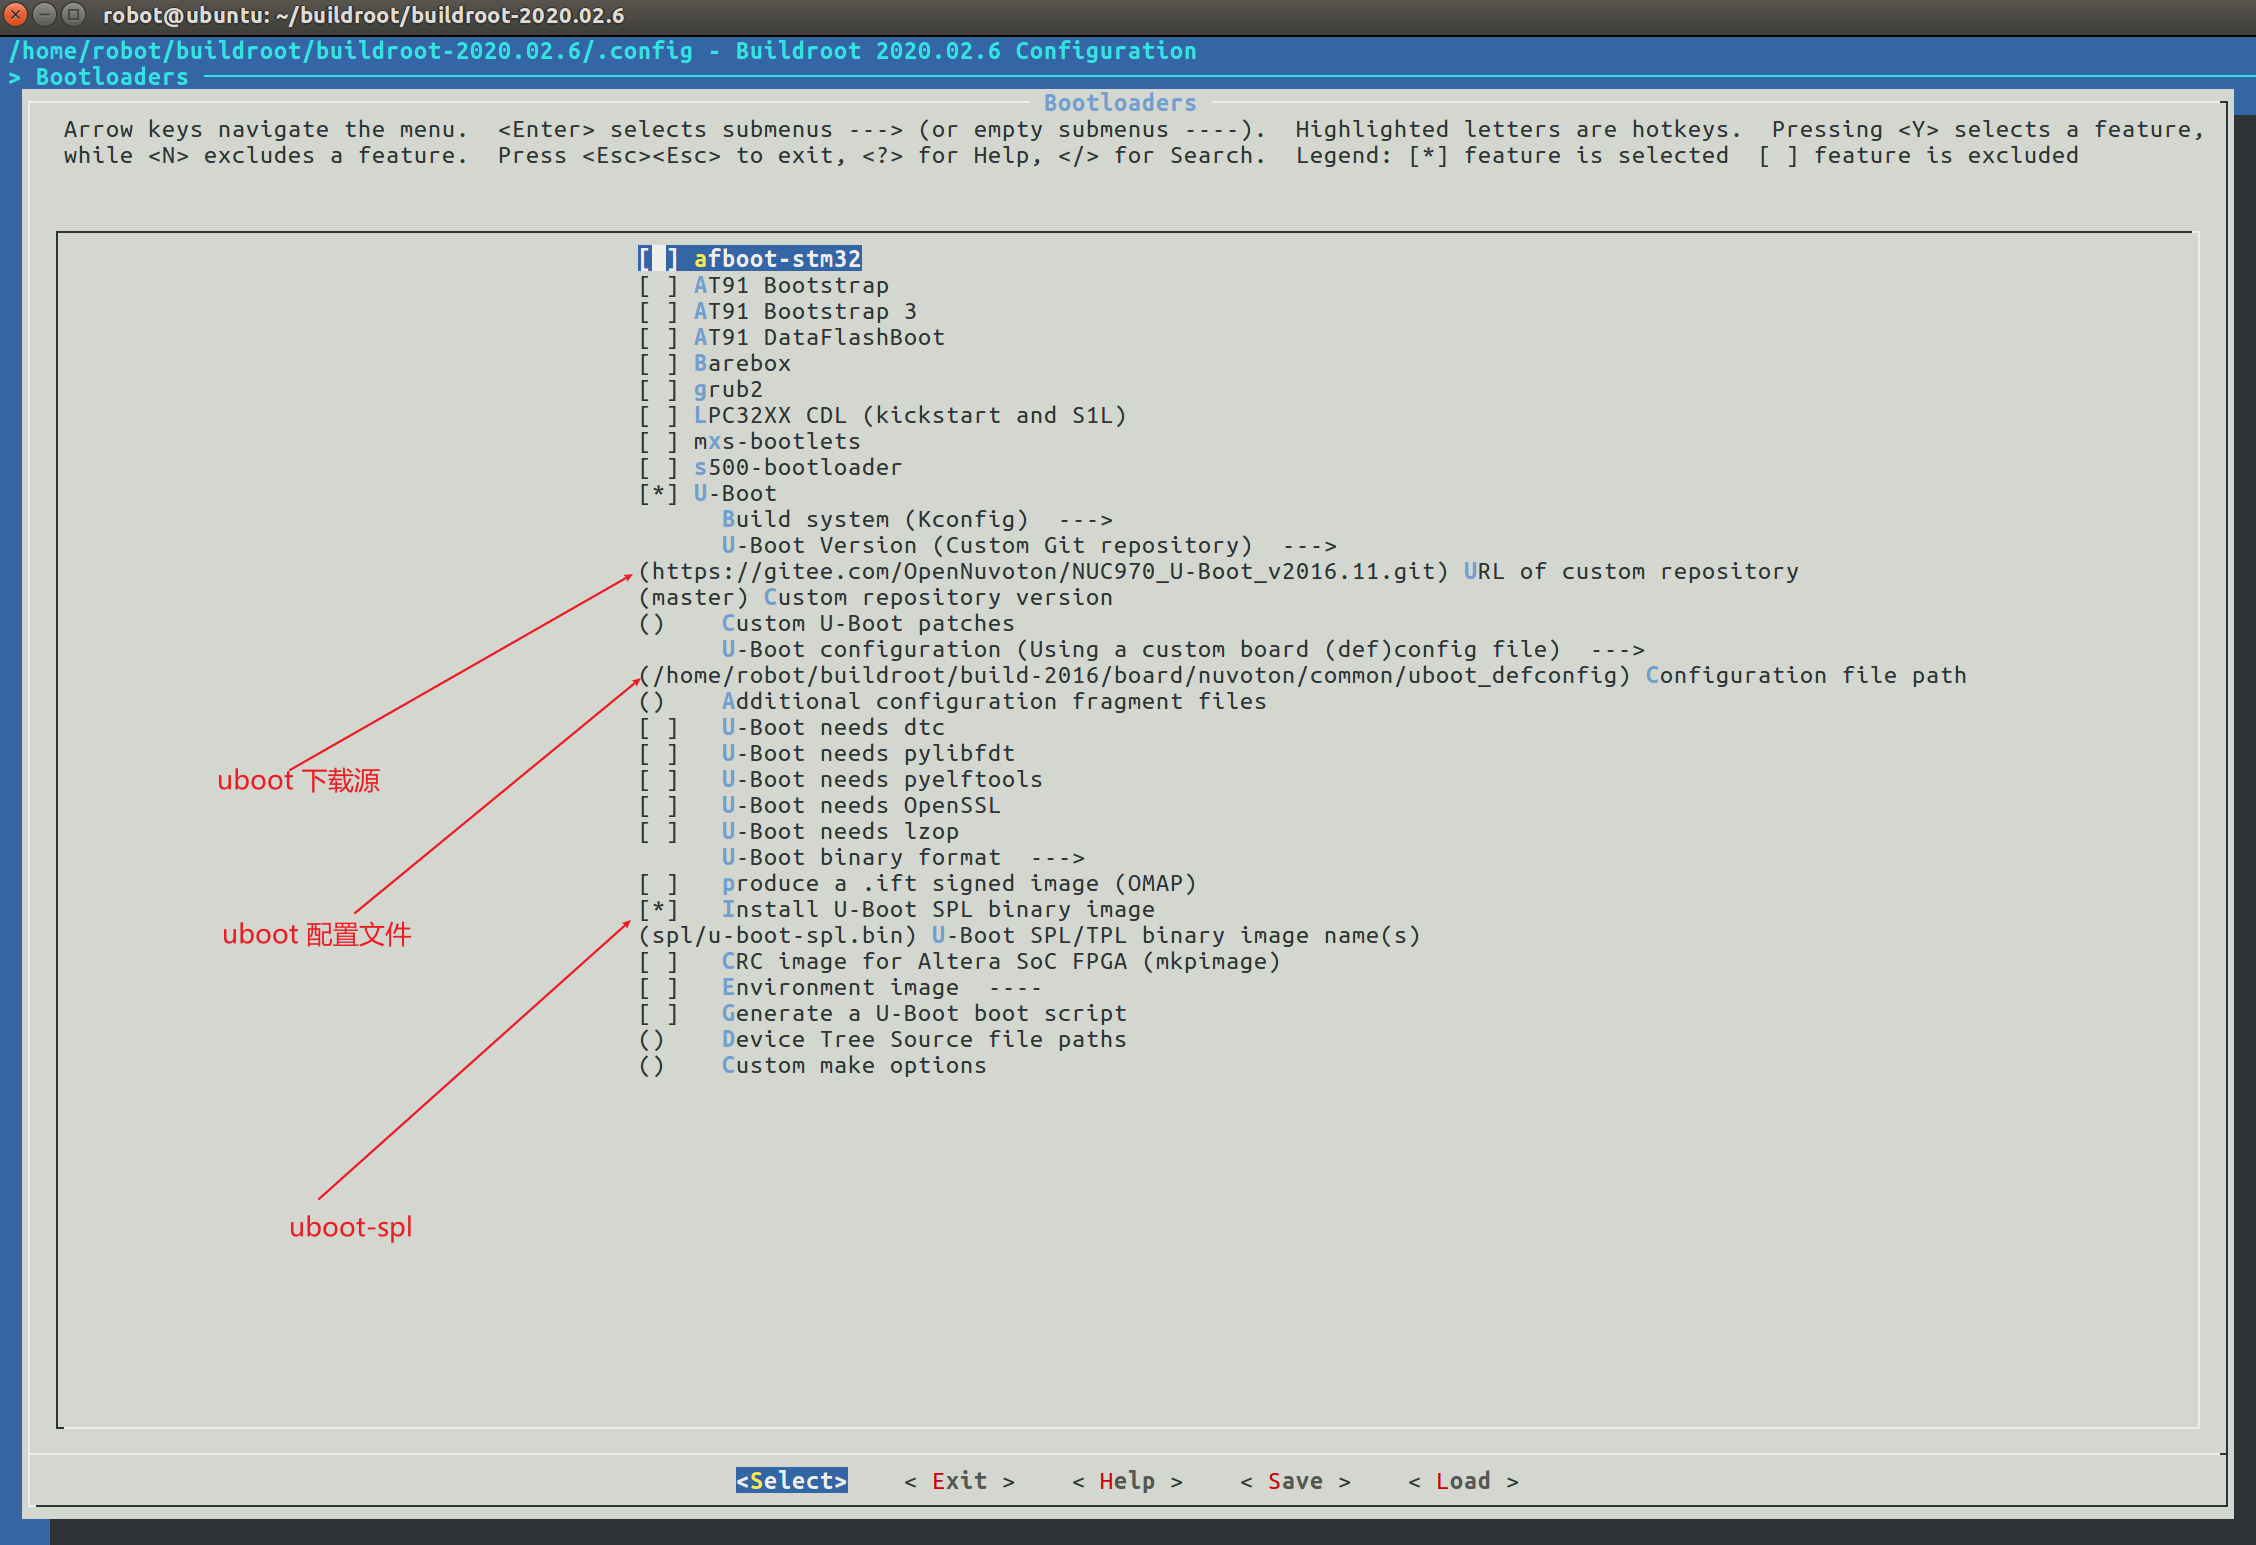This screenshot has height=1545, width=2256.
Task: Click the terminal title robot@ubuntu
Action: click(x=363, y=15)
